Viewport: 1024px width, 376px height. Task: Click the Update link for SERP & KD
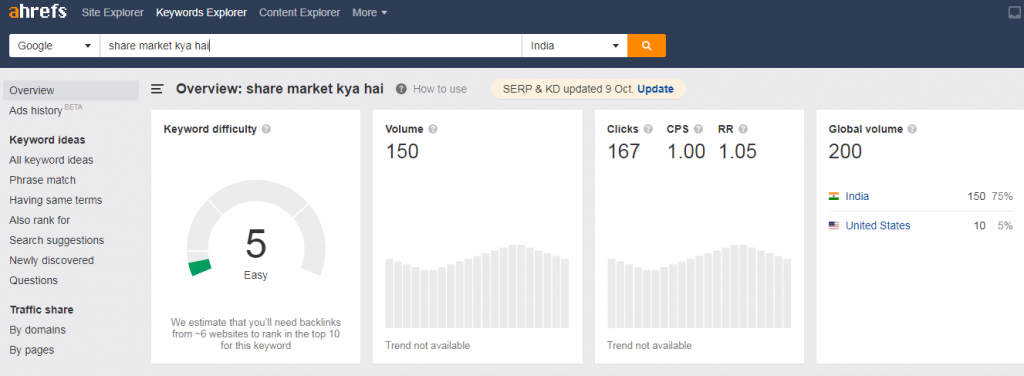[x=655, y=89]
